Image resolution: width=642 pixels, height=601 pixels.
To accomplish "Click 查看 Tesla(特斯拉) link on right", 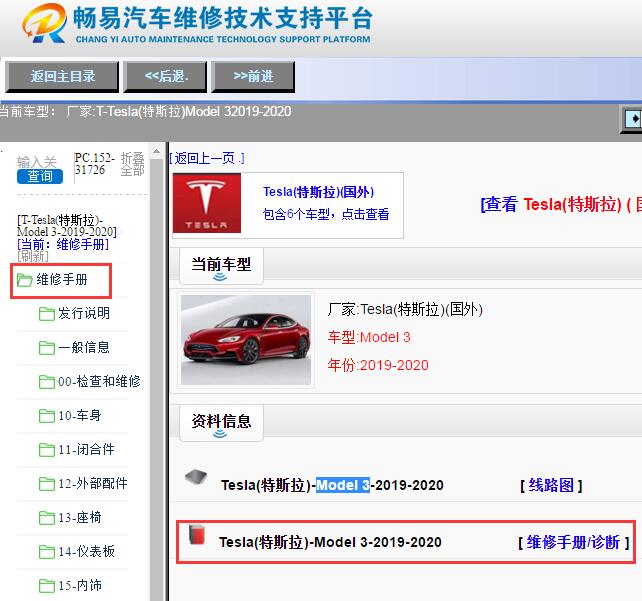I will tap(561, 204).
